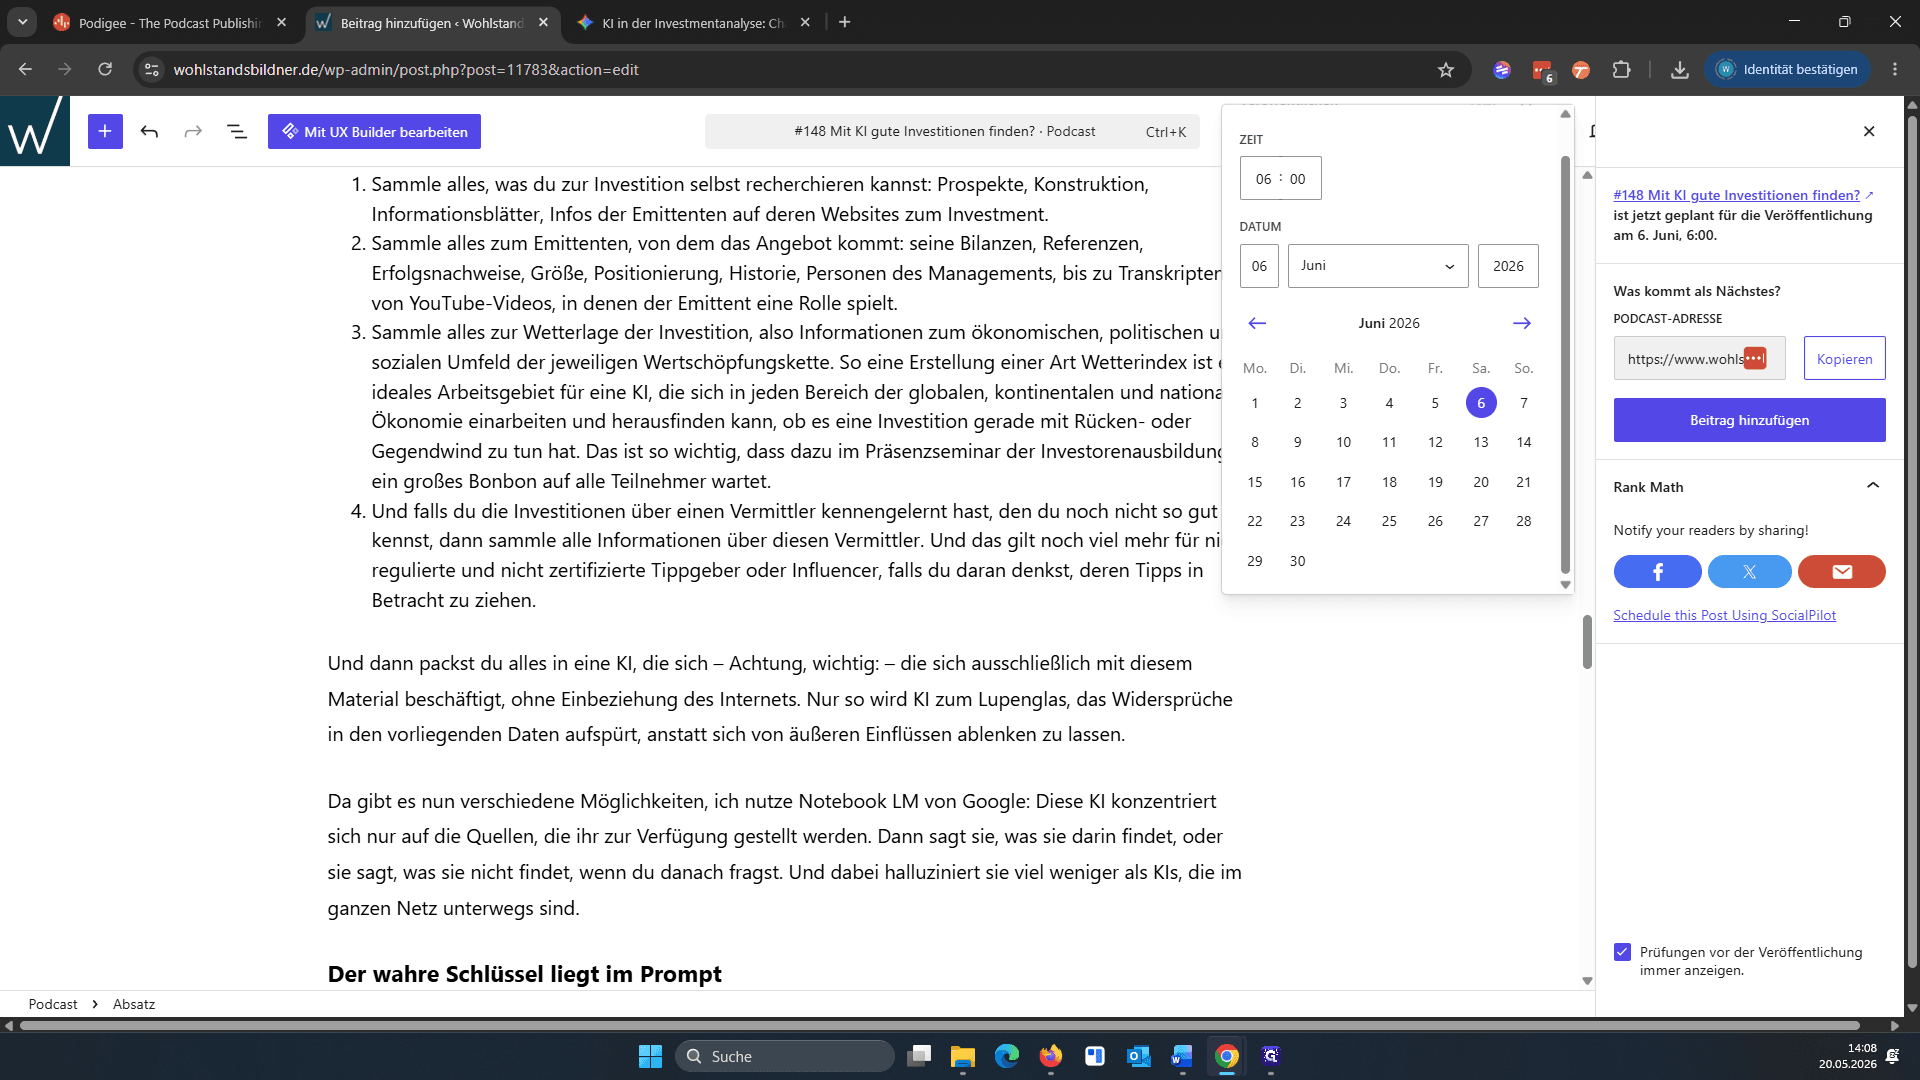
Task: Select June 25 in the calendar
Action: click(1389, 521)
